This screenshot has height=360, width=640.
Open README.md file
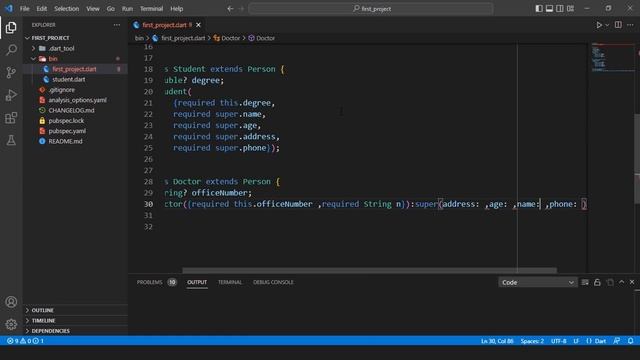point(76,141)
